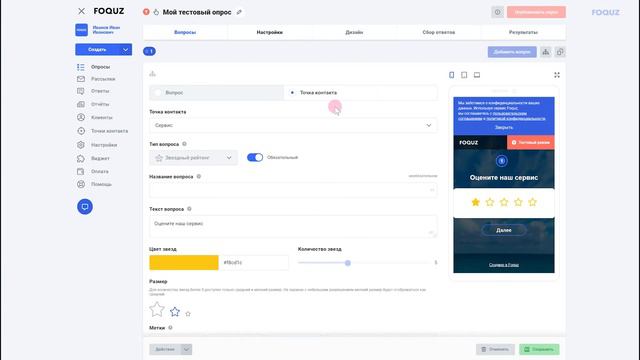Viewport: 640px width, 360px height.
Task: Click the Количество звезд slider handle
Action: pos(348,263)
